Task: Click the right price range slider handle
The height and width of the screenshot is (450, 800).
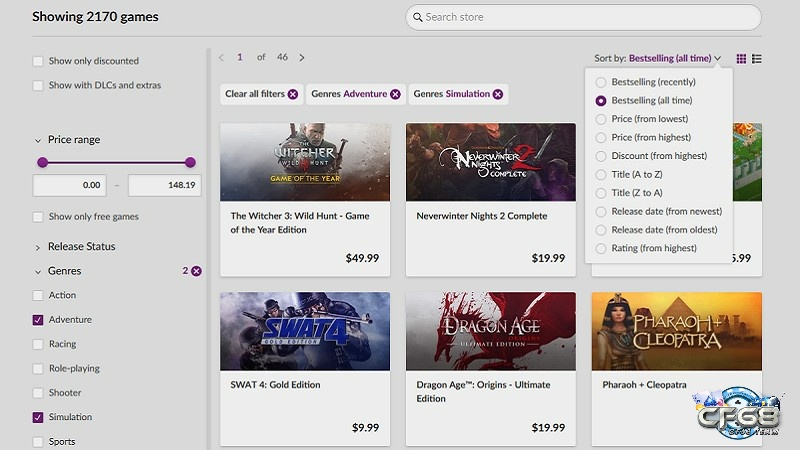Action: [190, 162]
